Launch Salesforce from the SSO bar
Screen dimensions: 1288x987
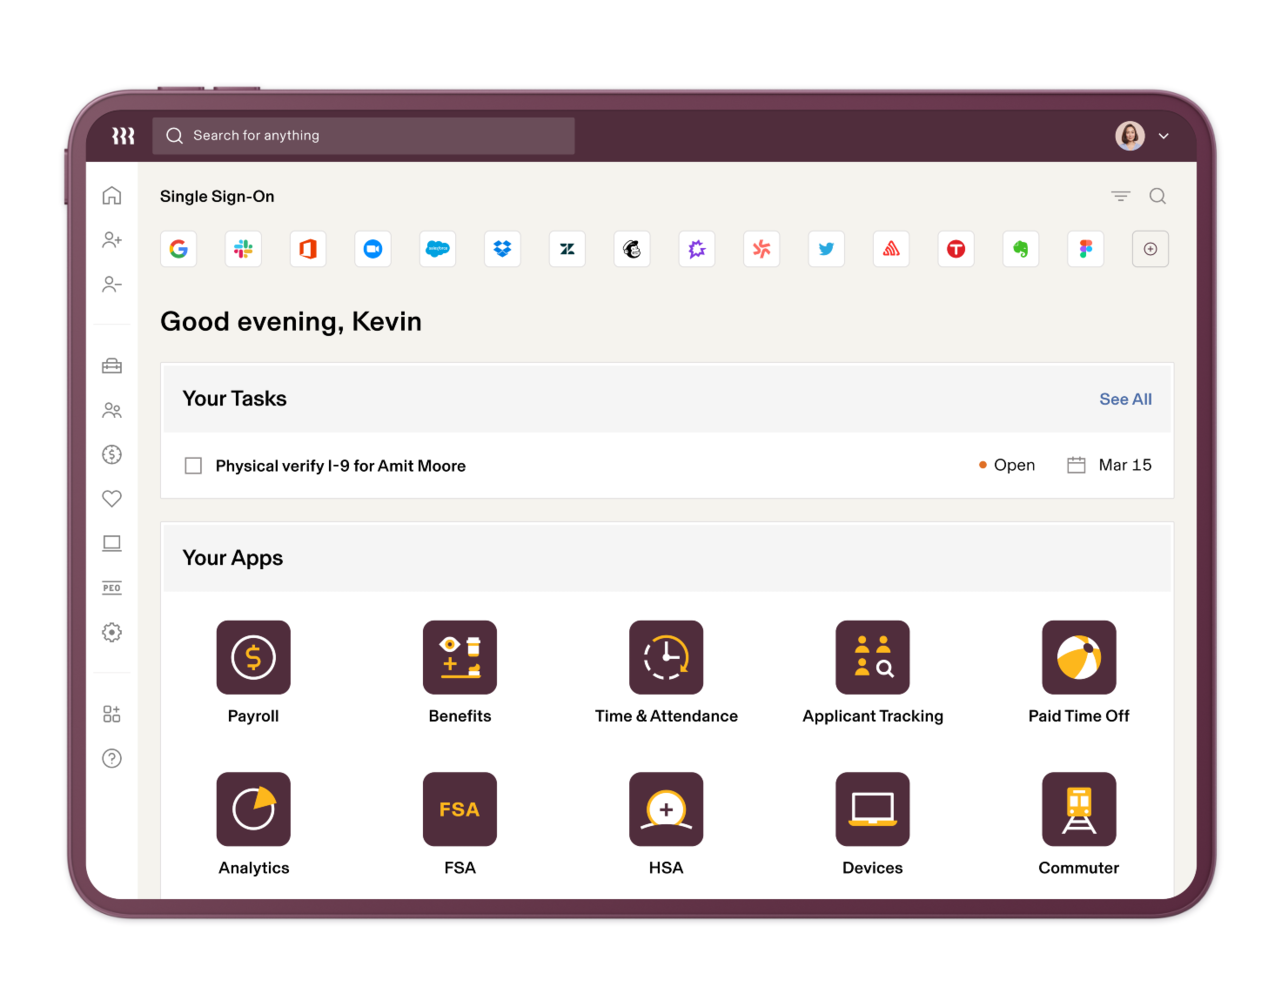(x=437, y=249)
